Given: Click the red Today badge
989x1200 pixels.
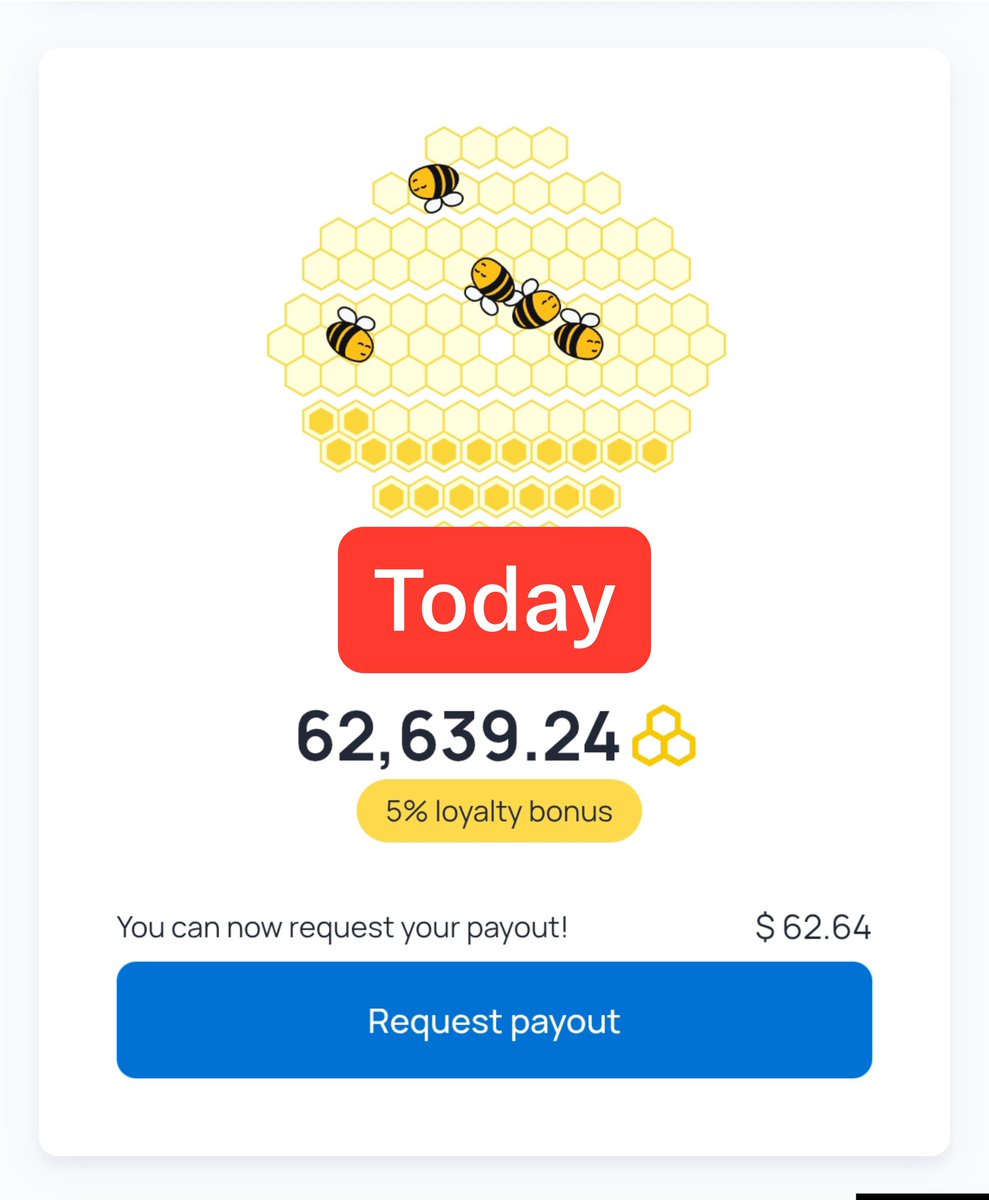Looking at the screenshot, I should pyautogui.click(x=494, y=600).
